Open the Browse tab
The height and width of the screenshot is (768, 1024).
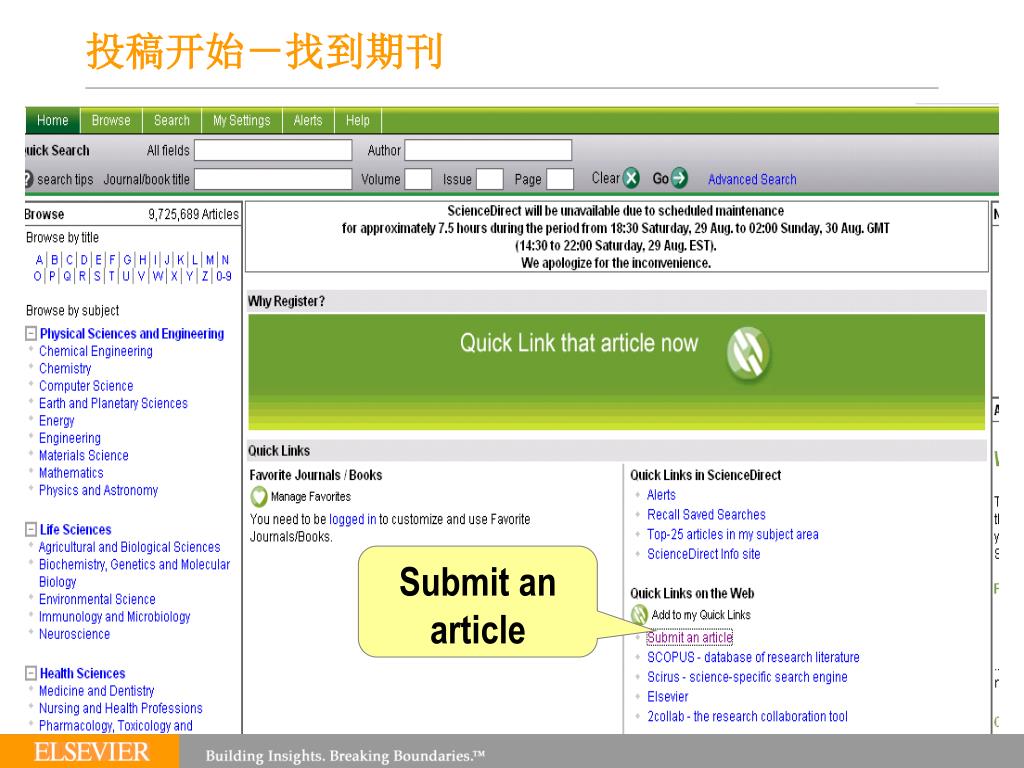point(111,121)
